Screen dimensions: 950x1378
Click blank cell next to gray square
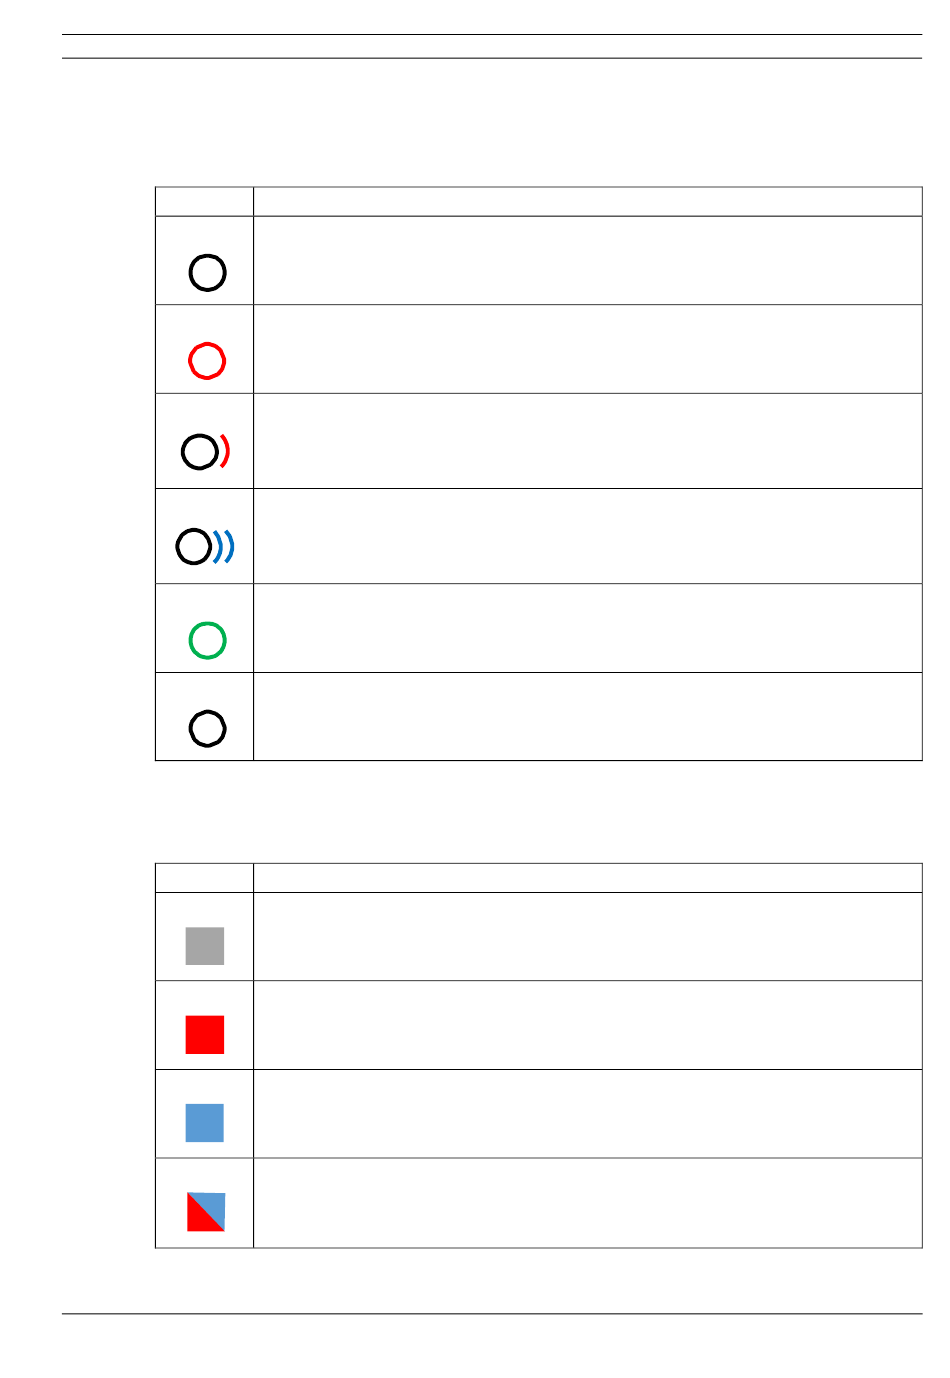click(588, 937)
